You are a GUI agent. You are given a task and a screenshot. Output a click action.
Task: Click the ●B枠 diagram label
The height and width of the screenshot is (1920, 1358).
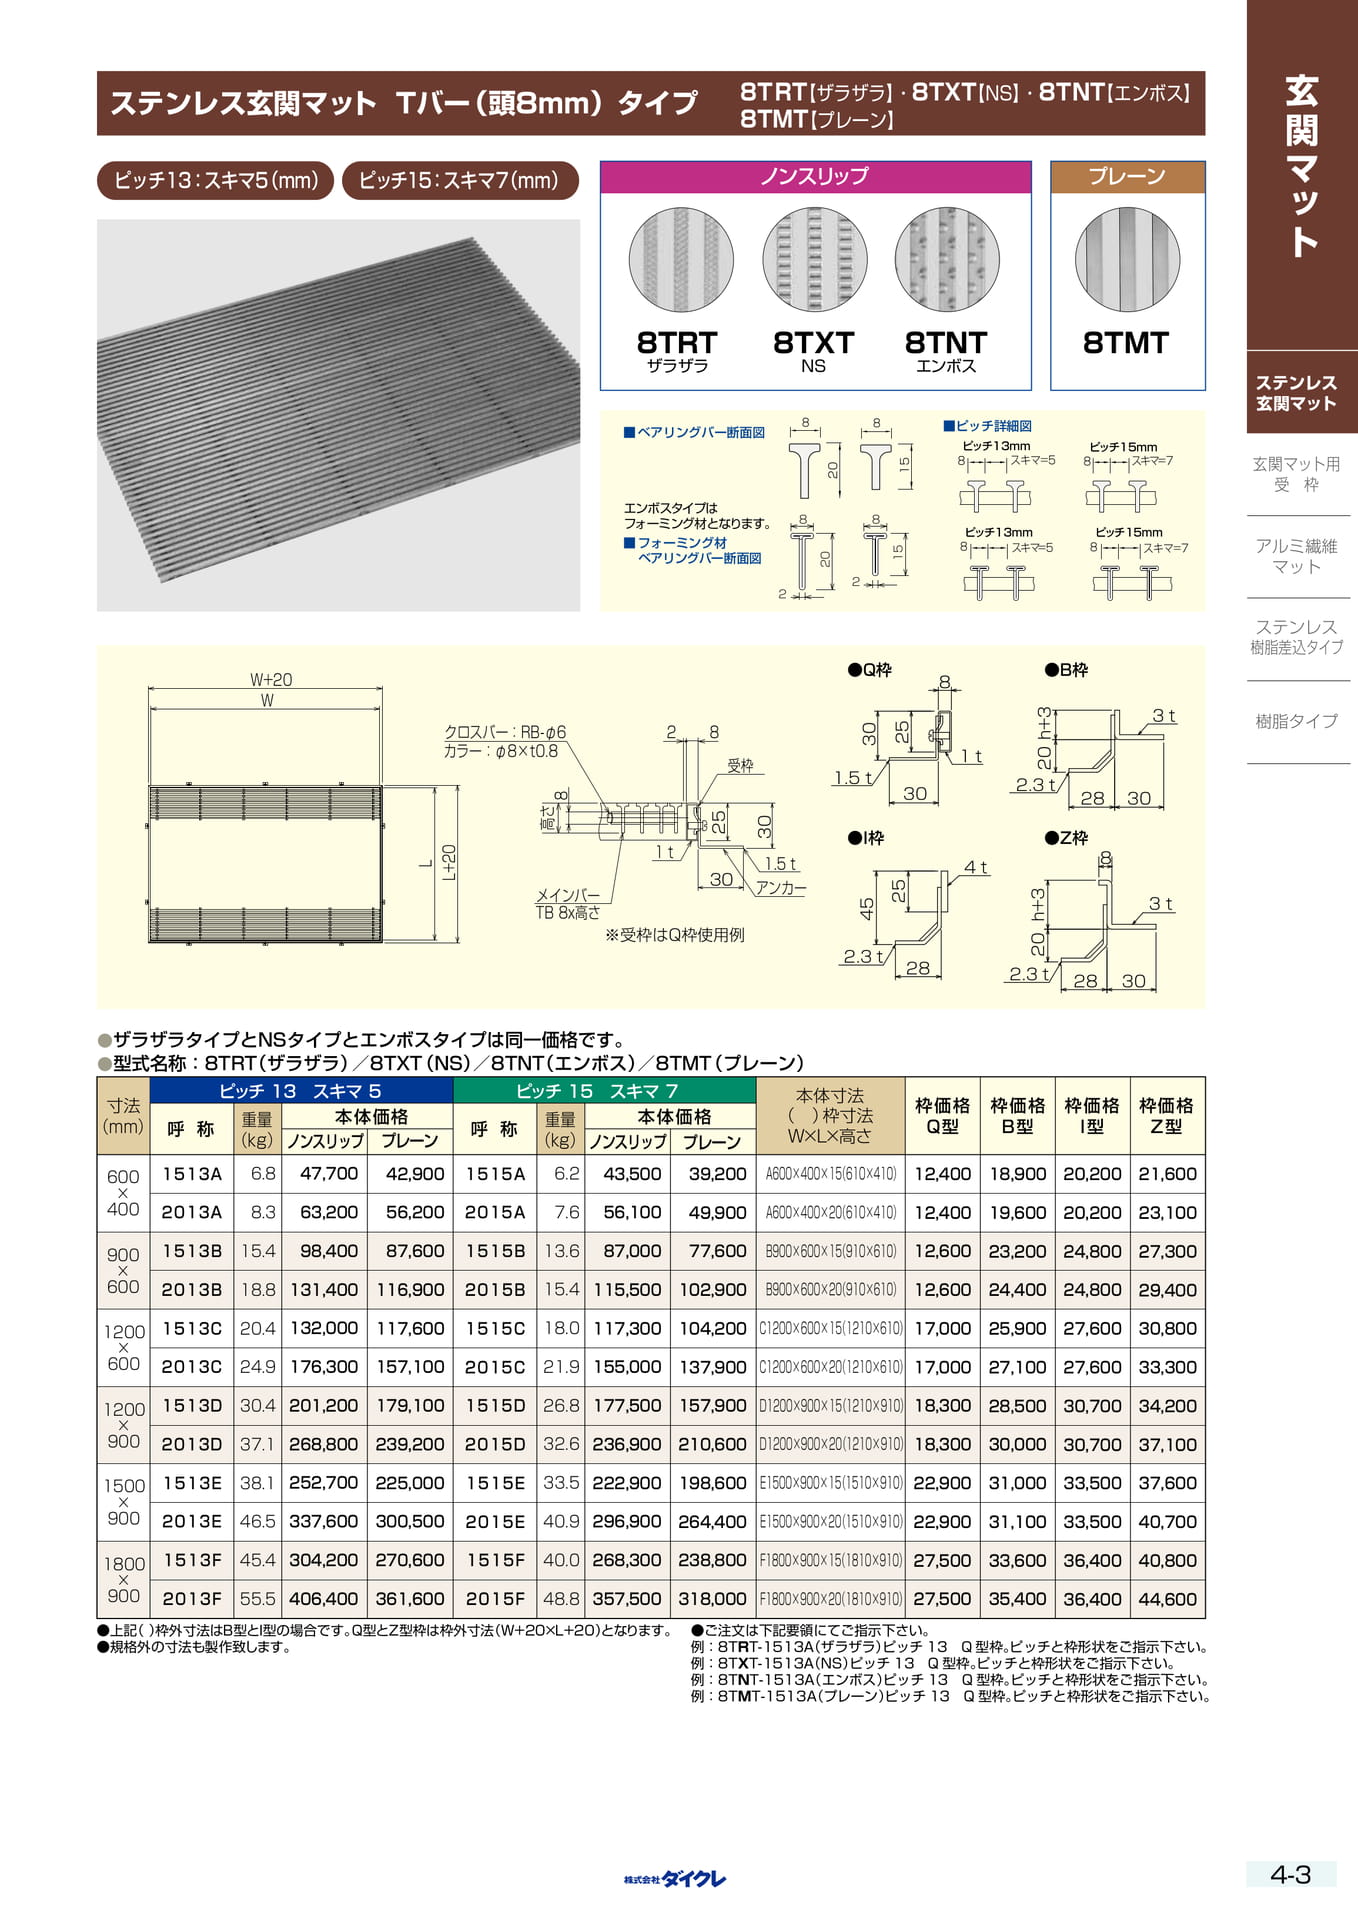pos(1066,670)
